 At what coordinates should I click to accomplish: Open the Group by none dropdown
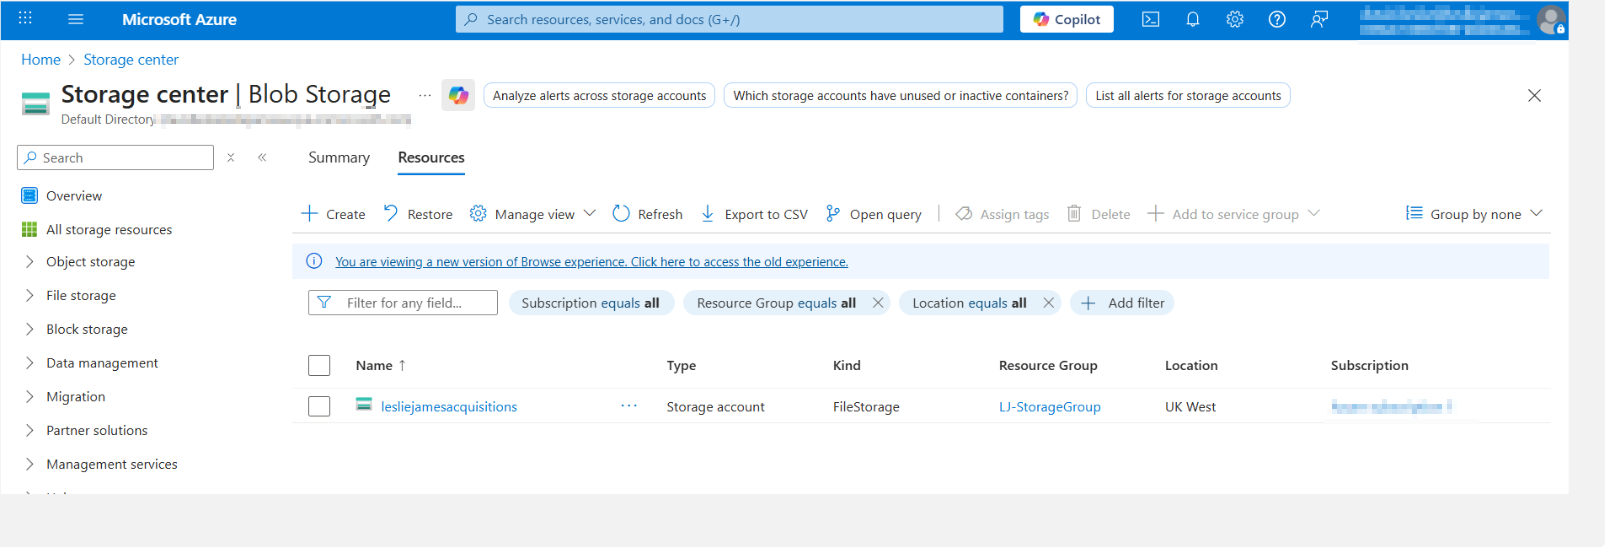tap(1474, 213)
